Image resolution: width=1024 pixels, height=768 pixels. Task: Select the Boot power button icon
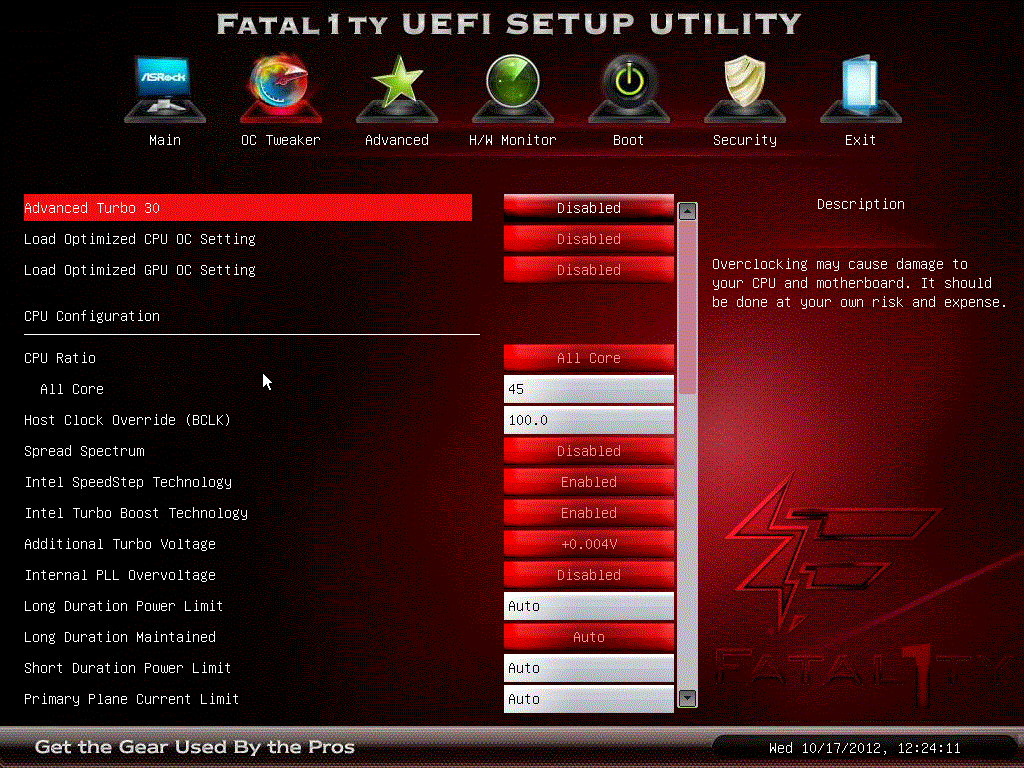(x=628, y=89)
